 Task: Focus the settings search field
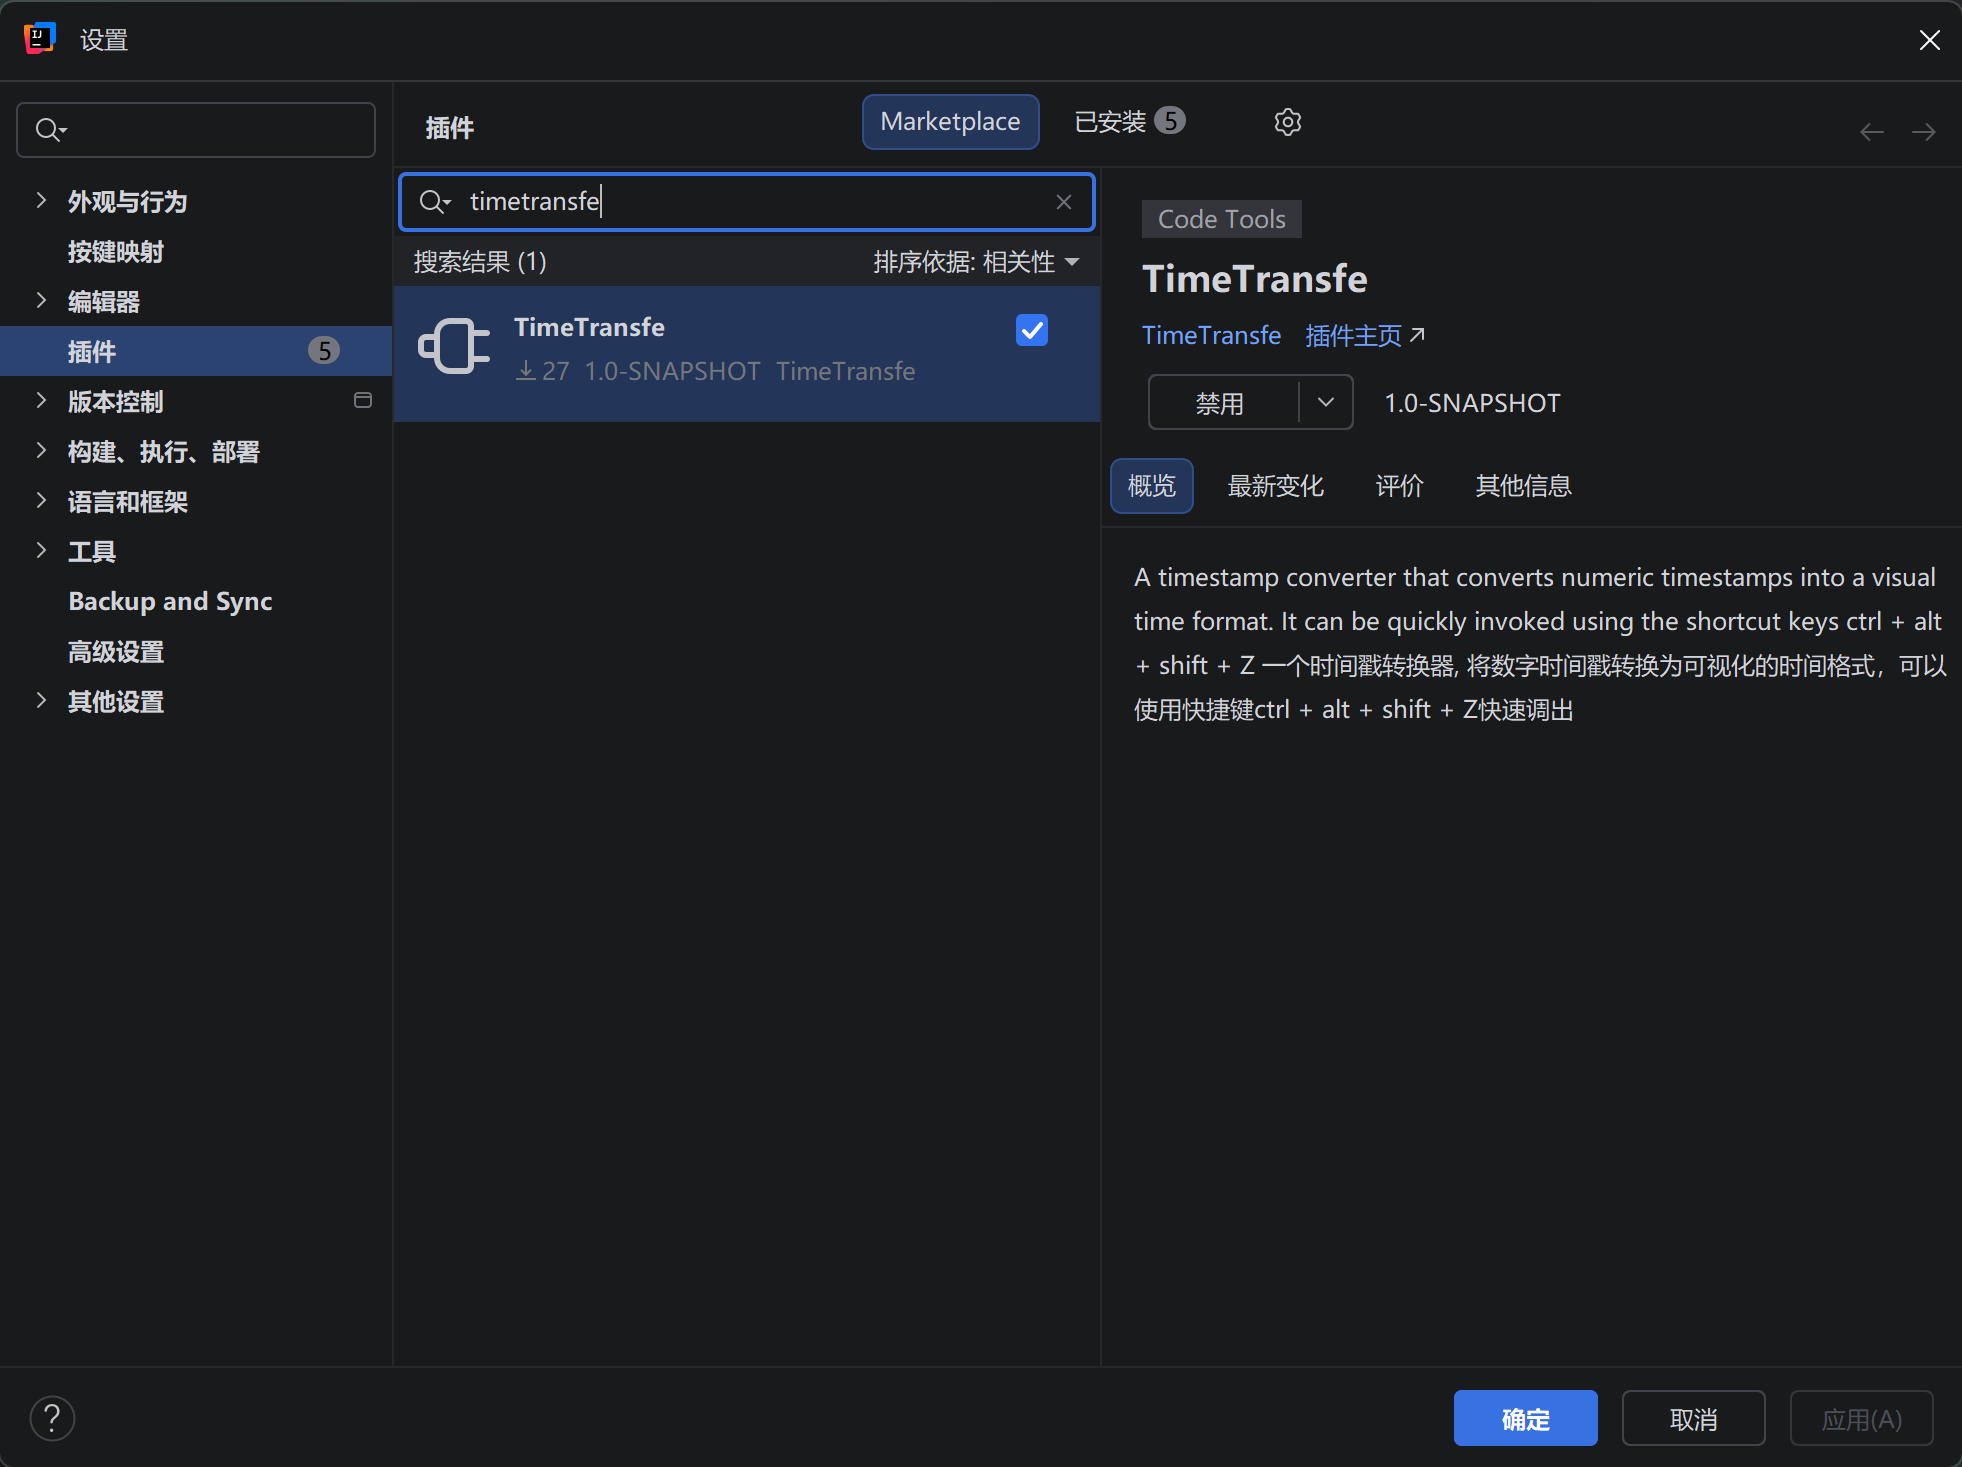tap(196, 130)
